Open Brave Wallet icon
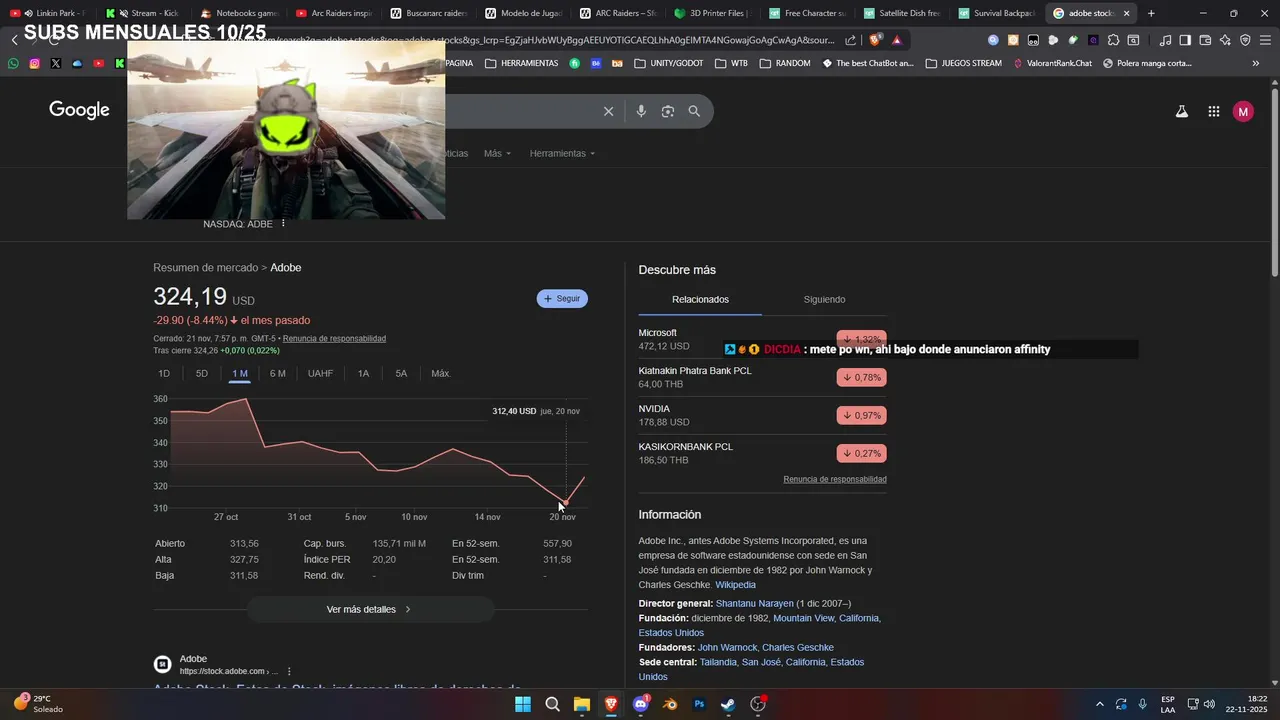The image size is (1280, 720). (1205, 40)
